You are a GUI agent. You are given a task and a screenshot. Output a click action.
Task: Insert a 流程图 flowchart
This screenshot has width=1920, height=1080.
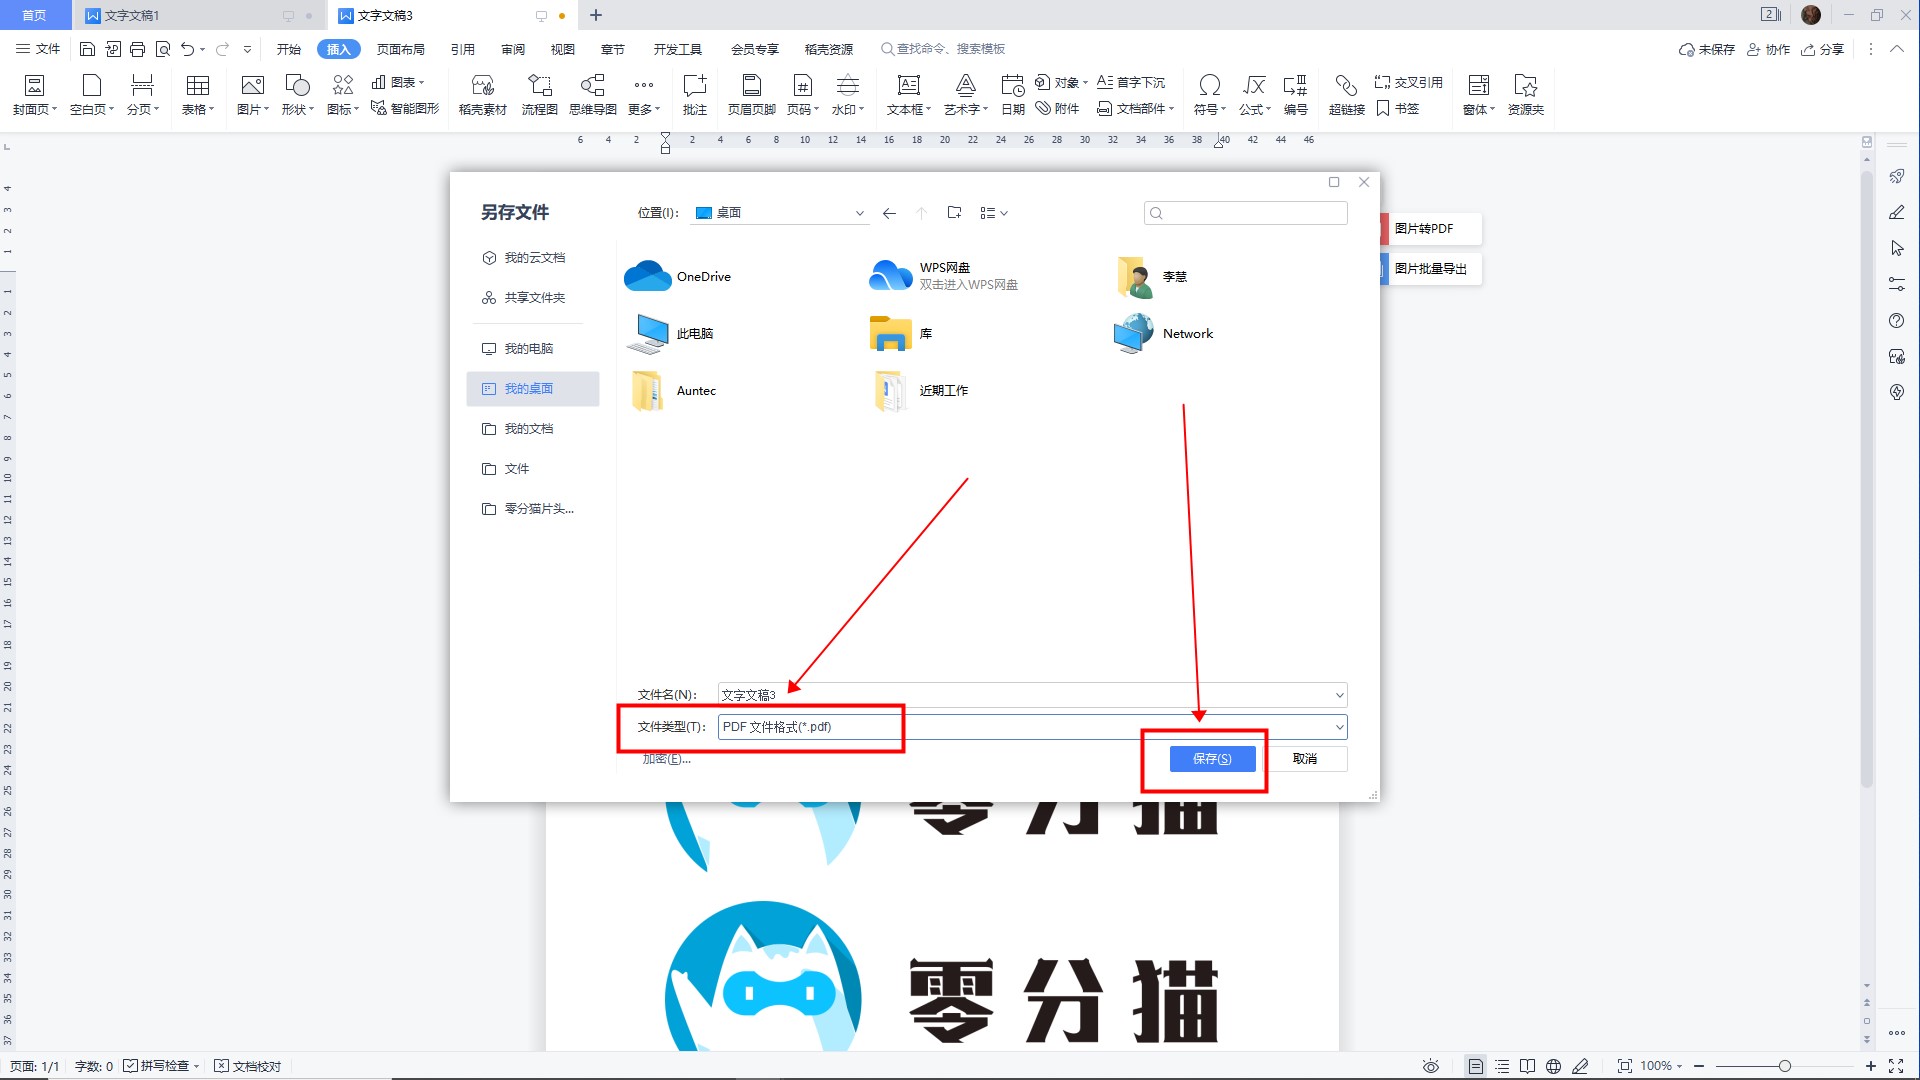tap(540, 95)
